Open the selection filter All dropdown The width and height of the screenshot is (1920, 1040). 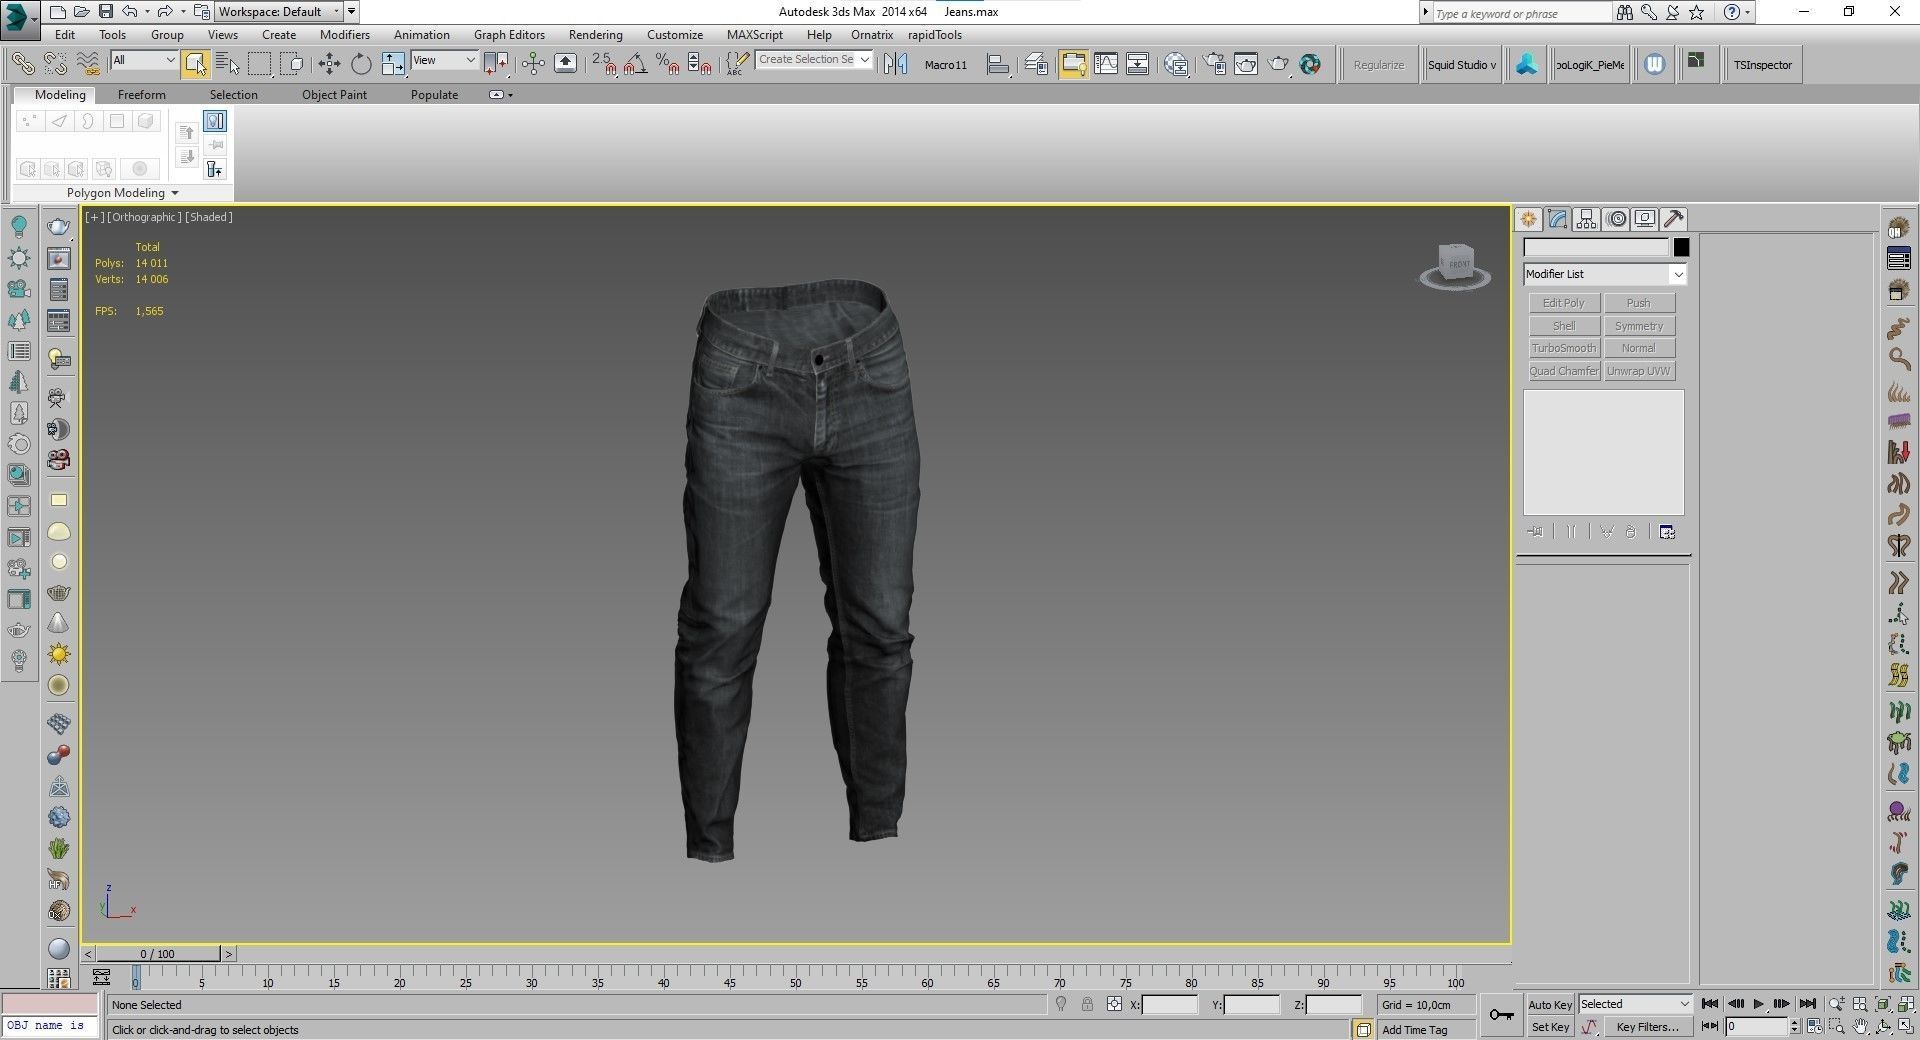point(144,60)
